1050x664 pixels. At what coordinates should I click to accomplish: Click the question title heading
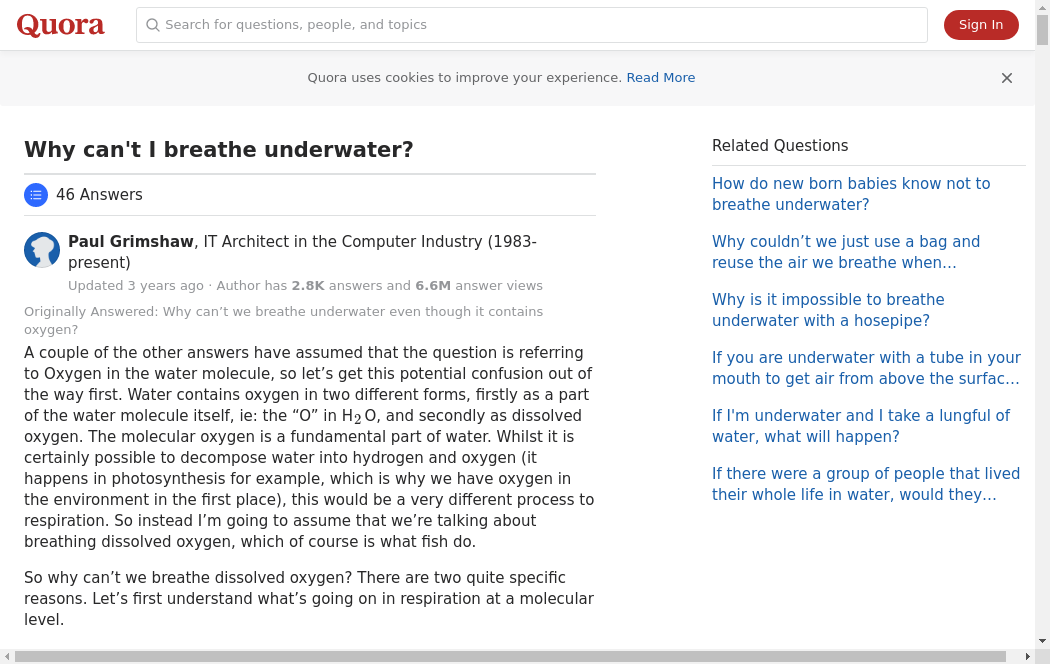[219, 150]
